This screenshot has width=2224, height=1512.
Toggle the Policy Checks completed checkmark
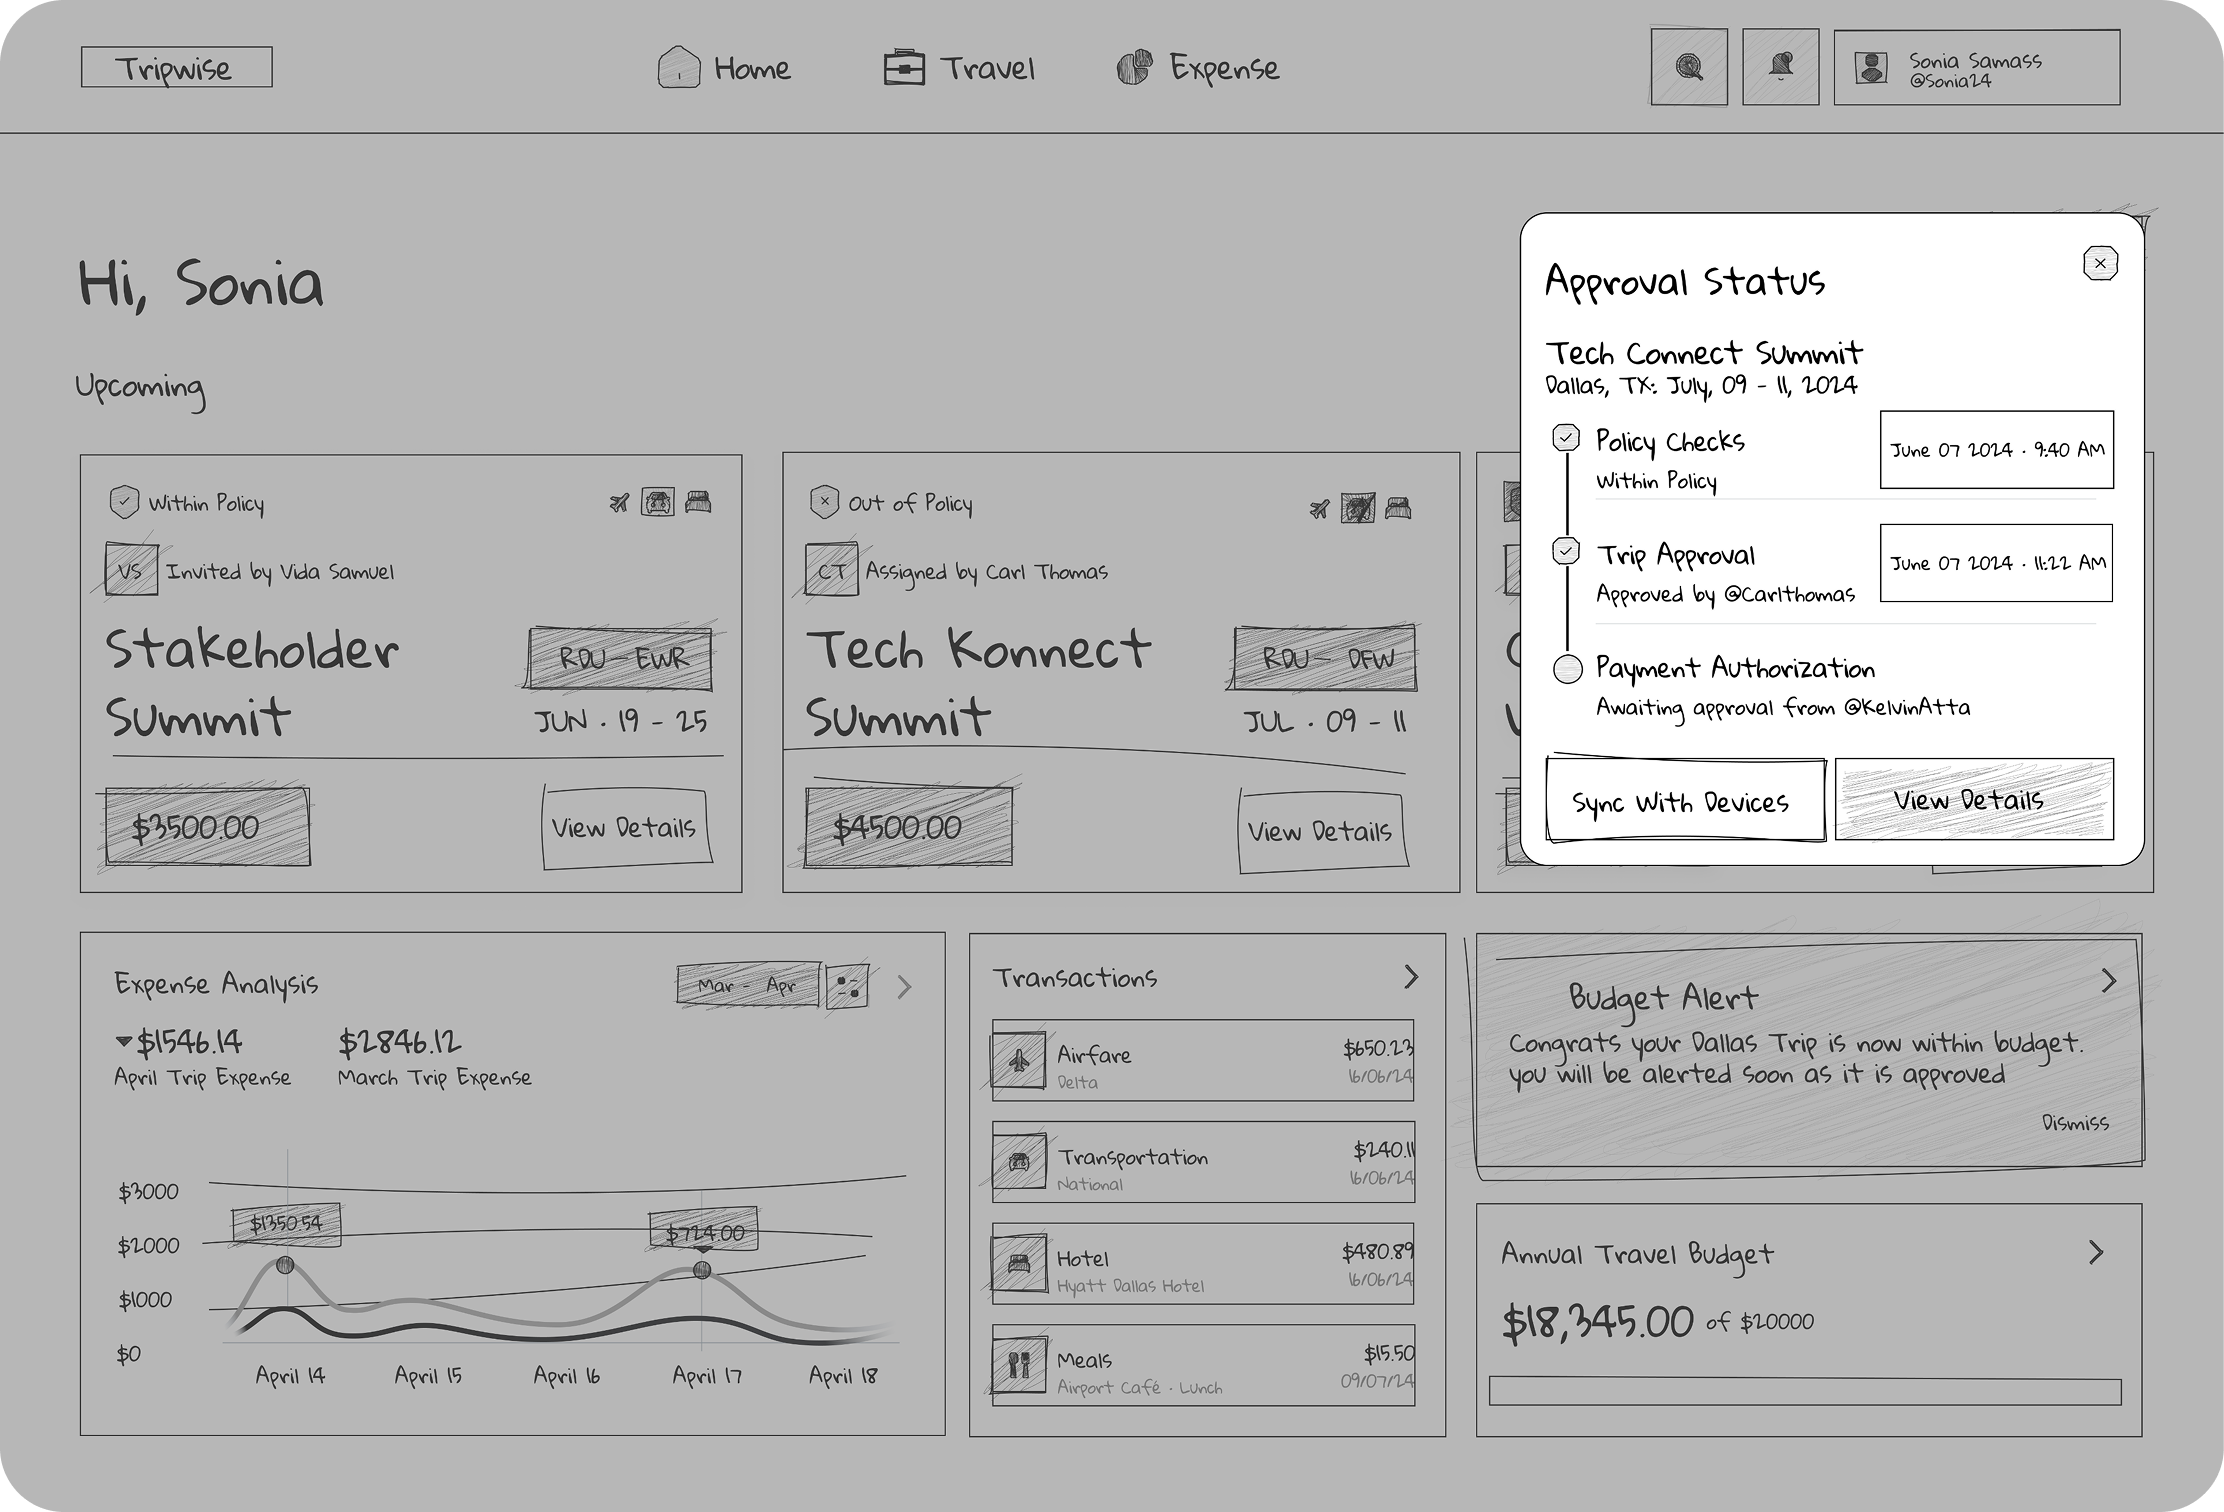click(1567, 437)
